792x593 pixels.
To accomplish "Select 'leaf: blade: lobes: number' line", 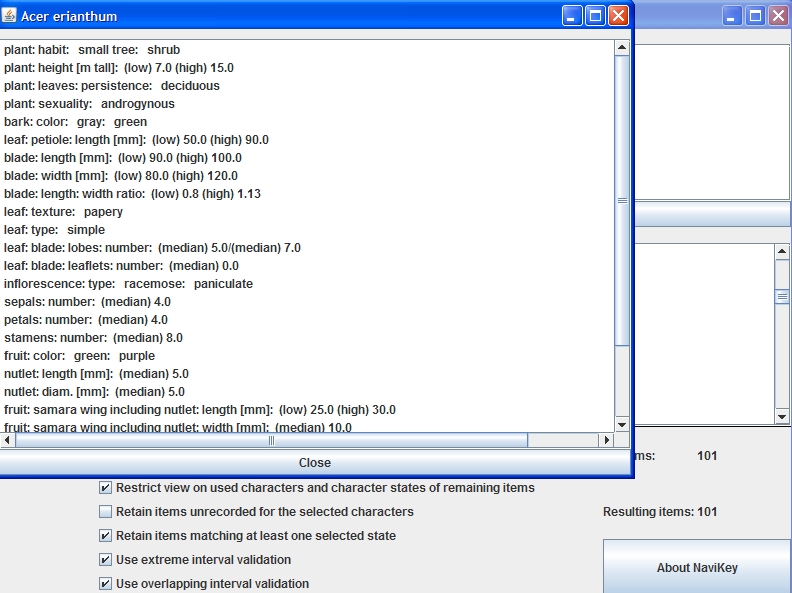I will 152,248.
